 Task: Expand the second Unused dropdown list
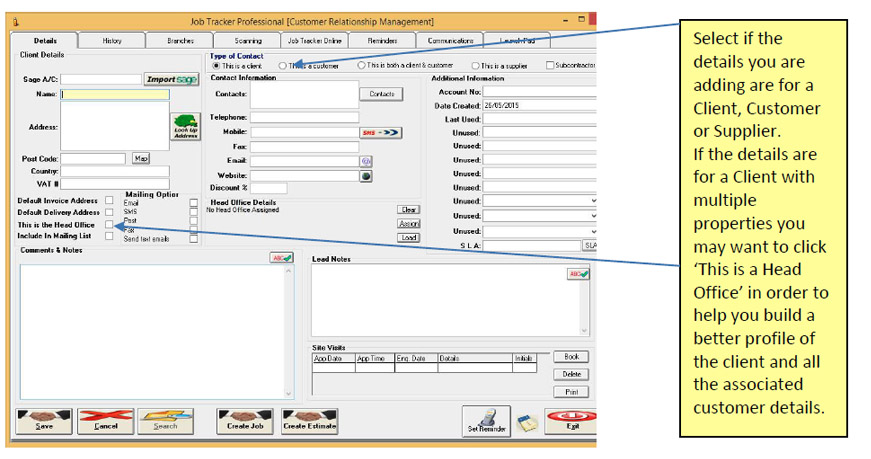pos(593,216)
